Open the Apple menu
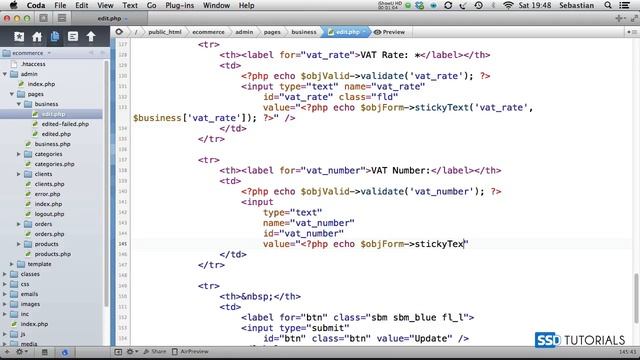Image resolution: width=640 pixels, height=360 pixels. point(13,5)
